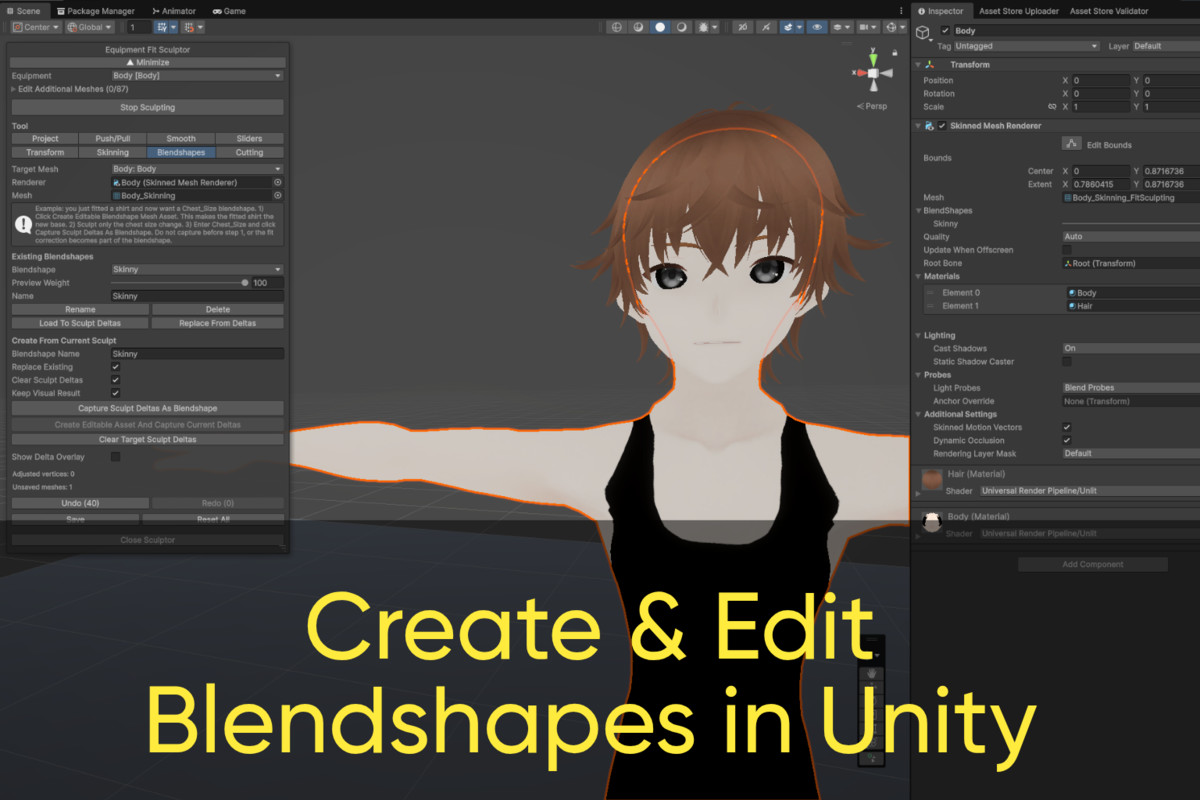Click the Transform component icon
This screenshot has height=800, width=1200.
pyautogui.click(x=930, y=65)
